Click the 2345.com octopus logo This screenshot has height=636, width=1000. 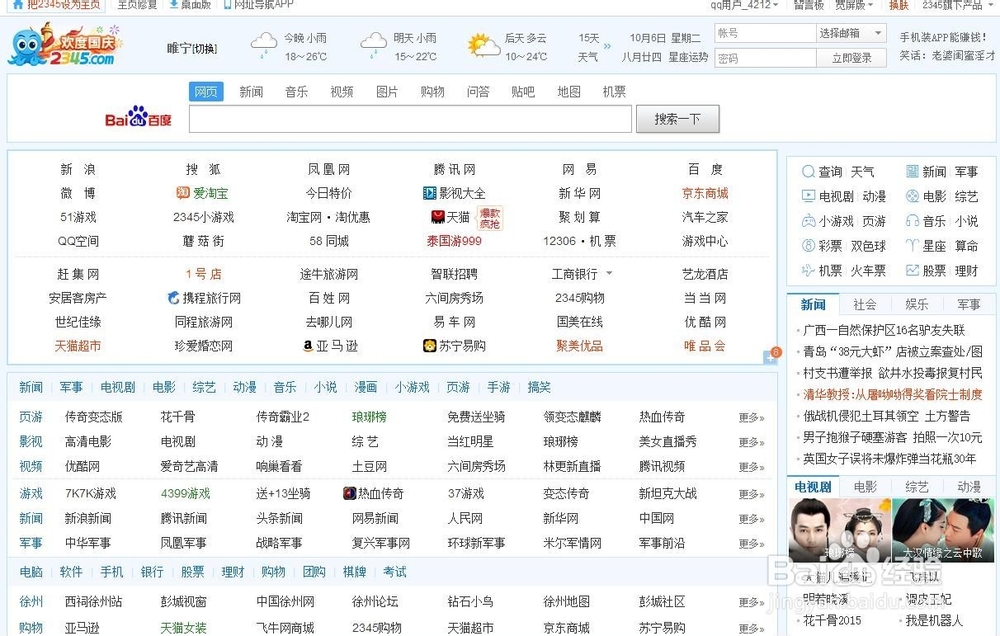tap(65, 45)
